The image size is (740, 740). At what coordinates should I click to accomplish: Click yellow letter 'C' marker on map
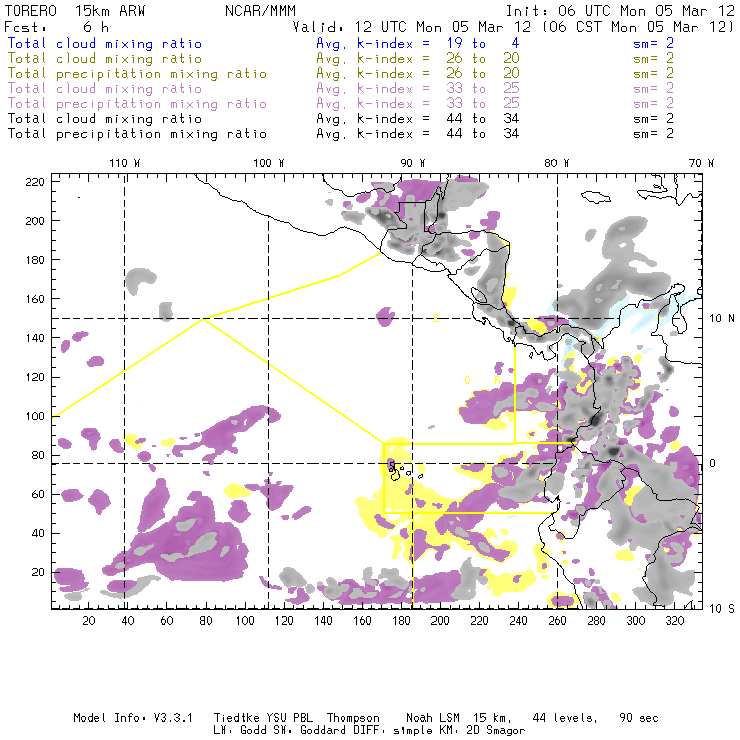467,380
